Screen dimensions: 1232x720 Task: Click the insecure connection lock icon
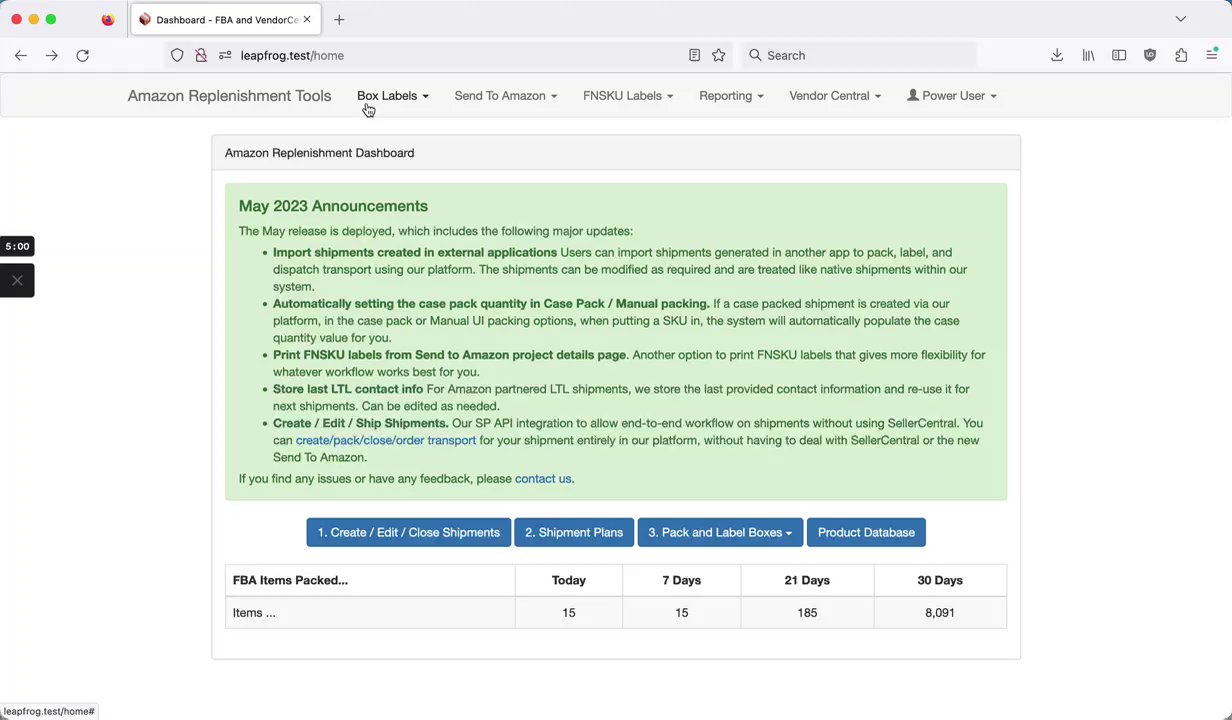[201, 56]
